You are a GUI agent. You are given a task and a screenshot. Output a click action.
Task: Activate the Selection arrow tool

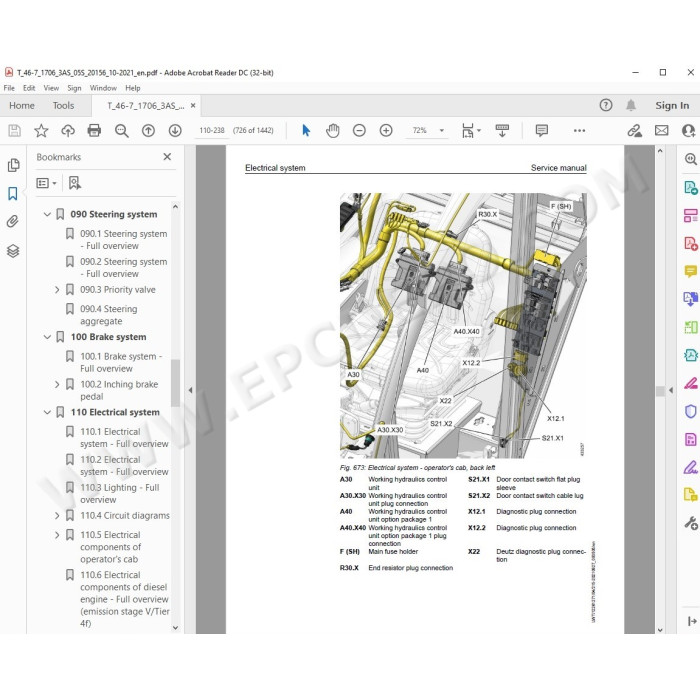click(306, 130)
